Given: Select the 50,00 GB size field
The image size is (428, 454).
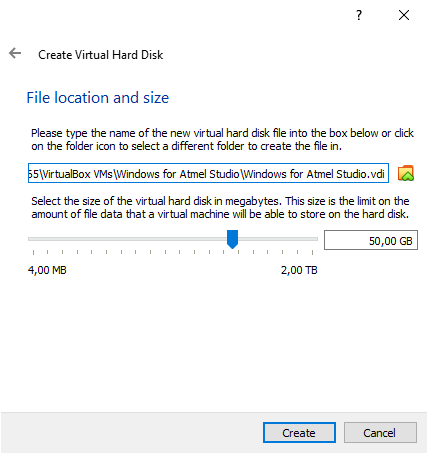Looking at the screenshot, I should point(371,240).
